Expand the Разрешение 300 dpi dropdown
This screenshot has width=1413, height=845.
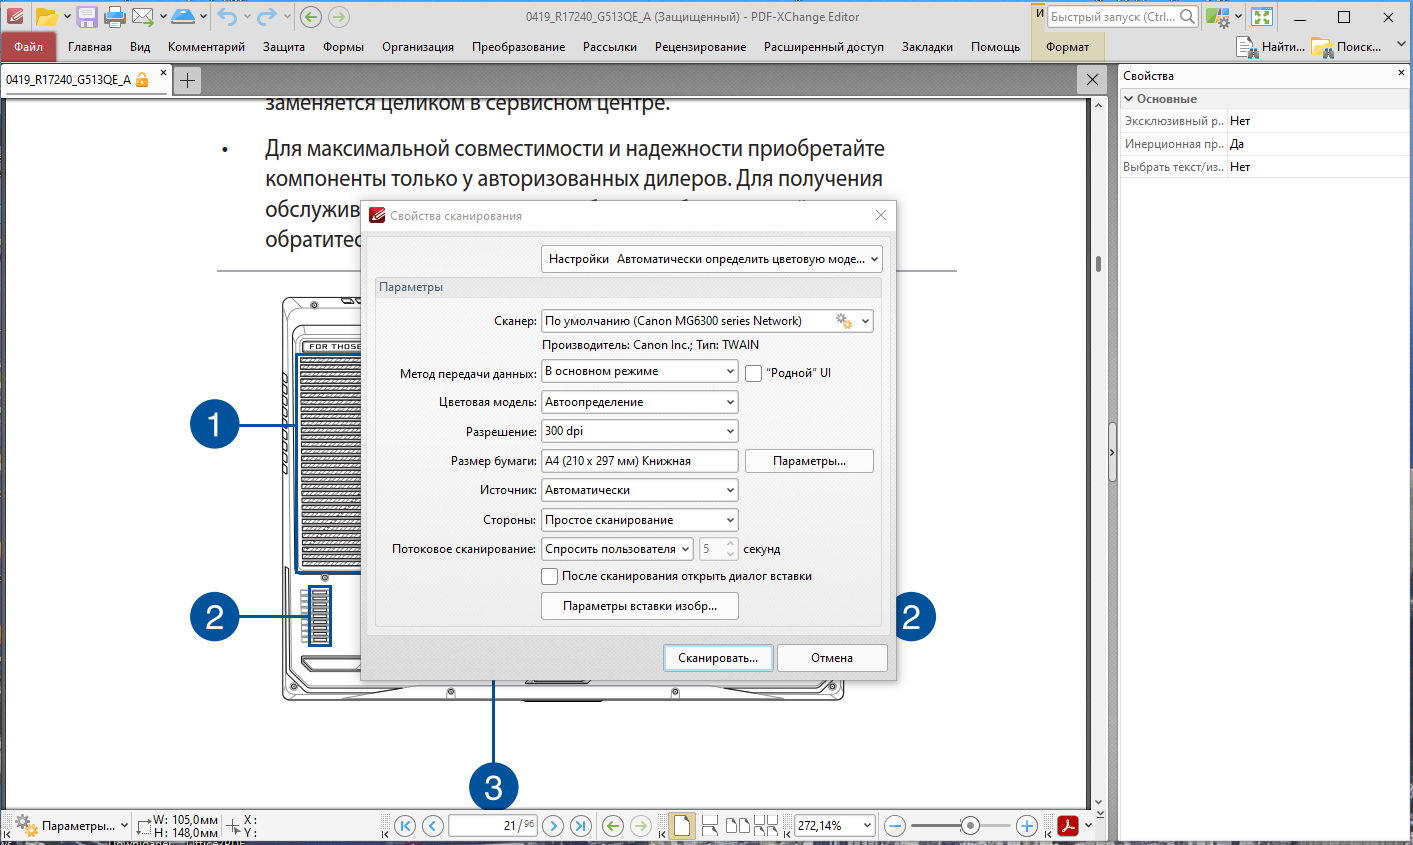(x=640, y=431)
